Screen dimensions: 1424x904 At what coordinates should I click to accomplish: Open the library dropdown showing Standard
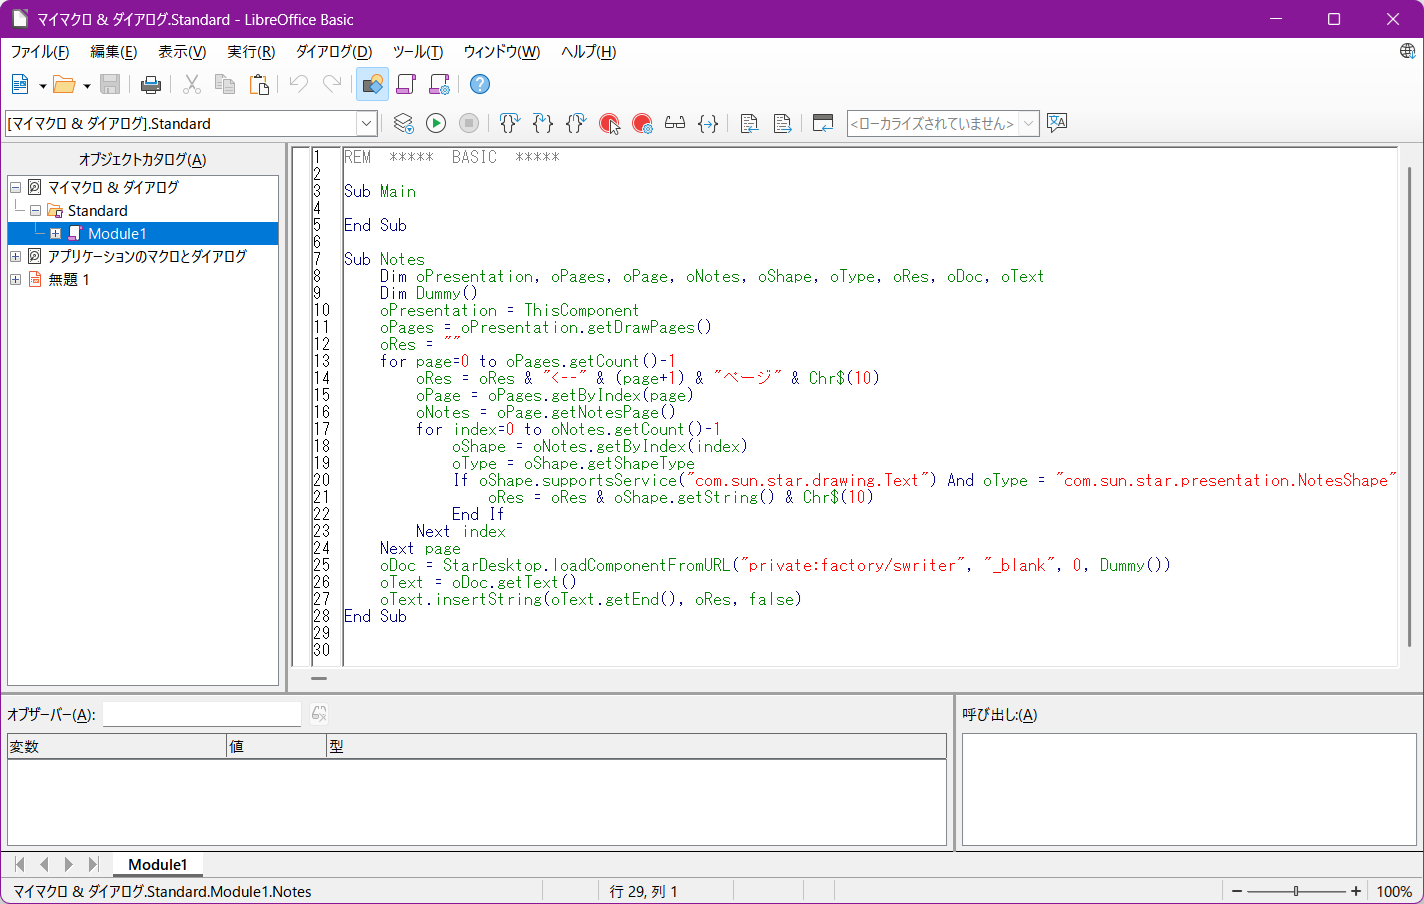tap(366, 123)
